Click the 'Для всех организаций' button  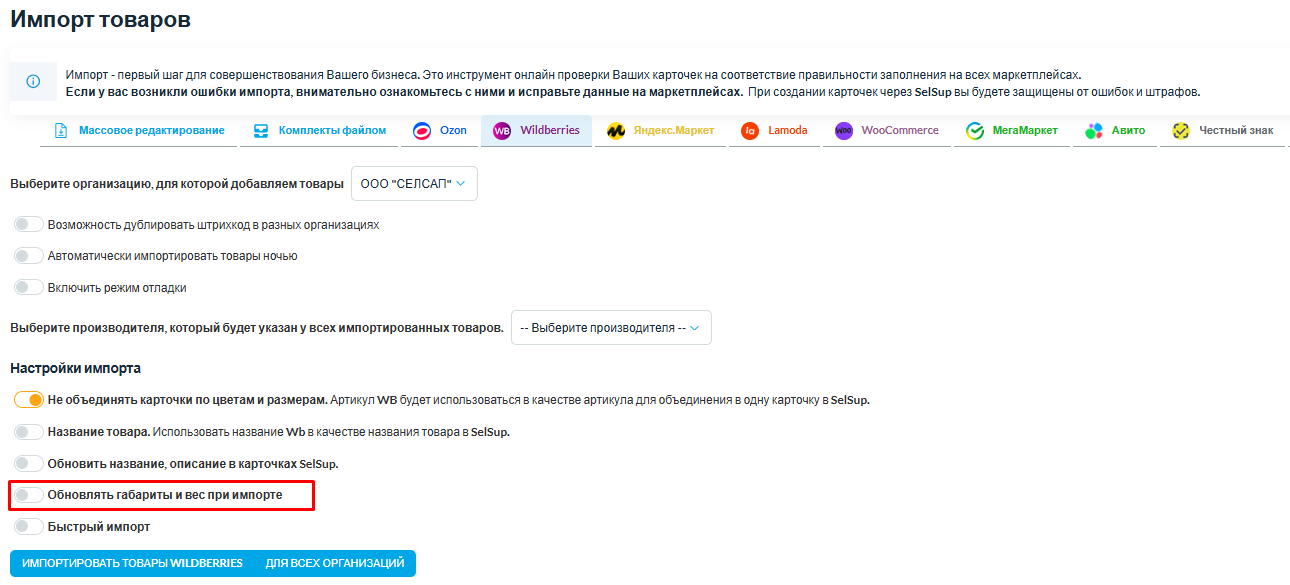point(335,564)
